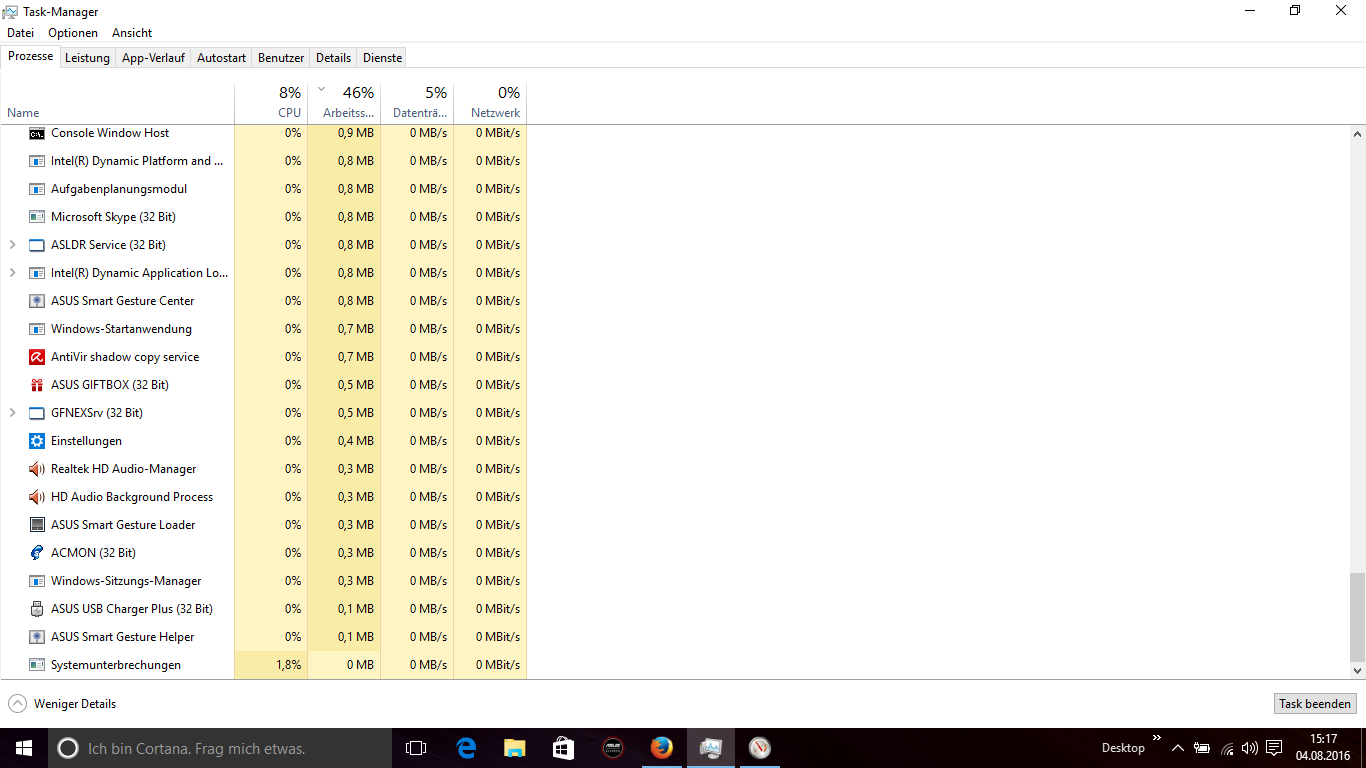Click the ASUS GIFTBOX red gift icon
This screenshot has width=1366, height=768.
[x=37, y=385]
